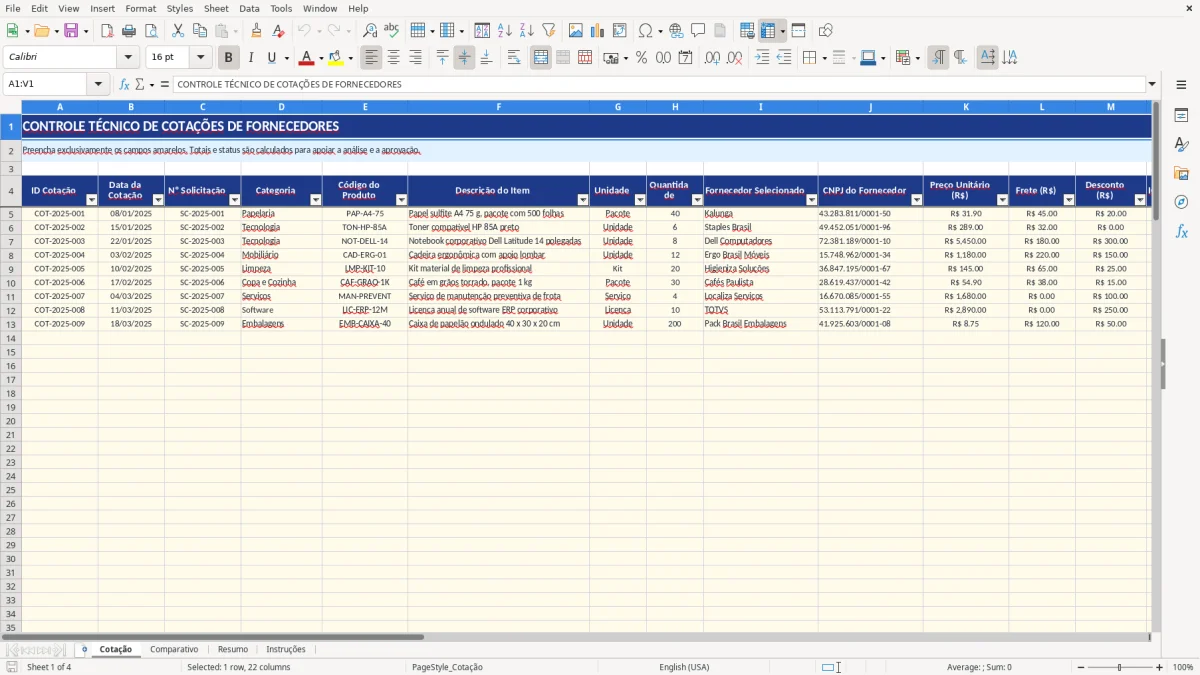Apply the yellow highlighting color swatch
The height and width of the screenshot is (675, 1200).
(x=336, y=58)
